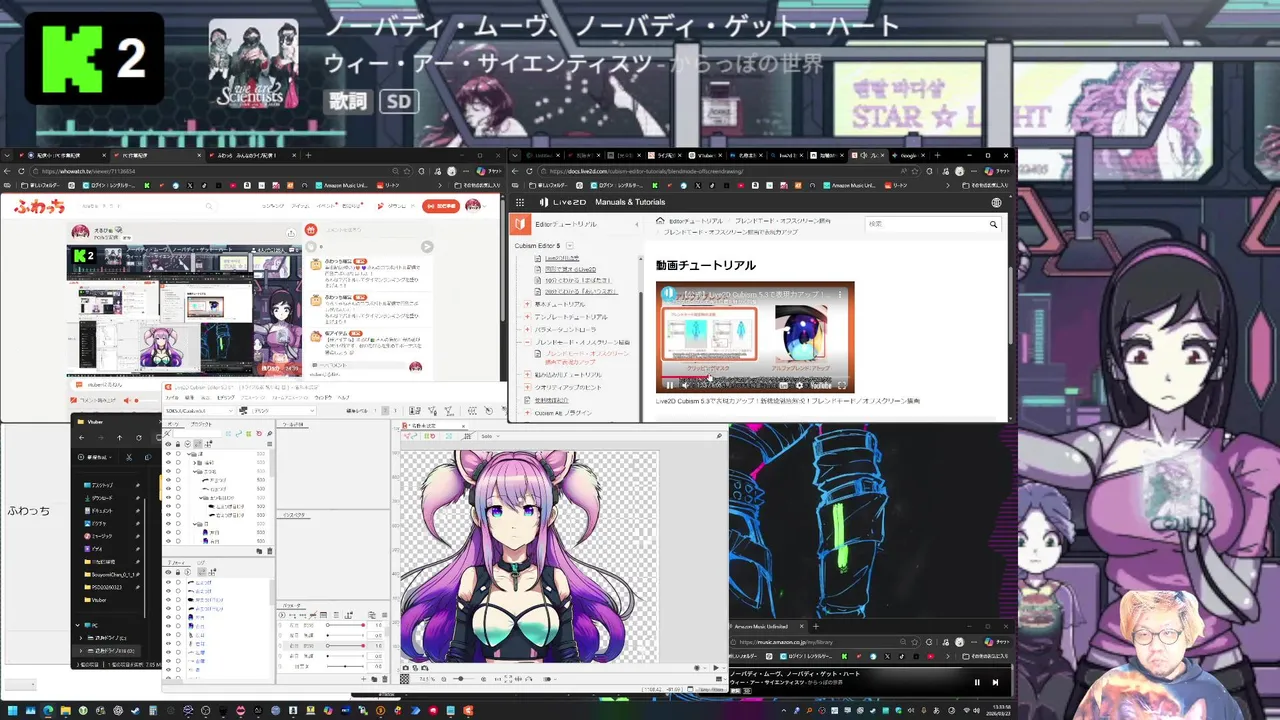Open the SDK/Cubism version dropdown in Cubism
1280x720 pixels.
click(200, 411)
